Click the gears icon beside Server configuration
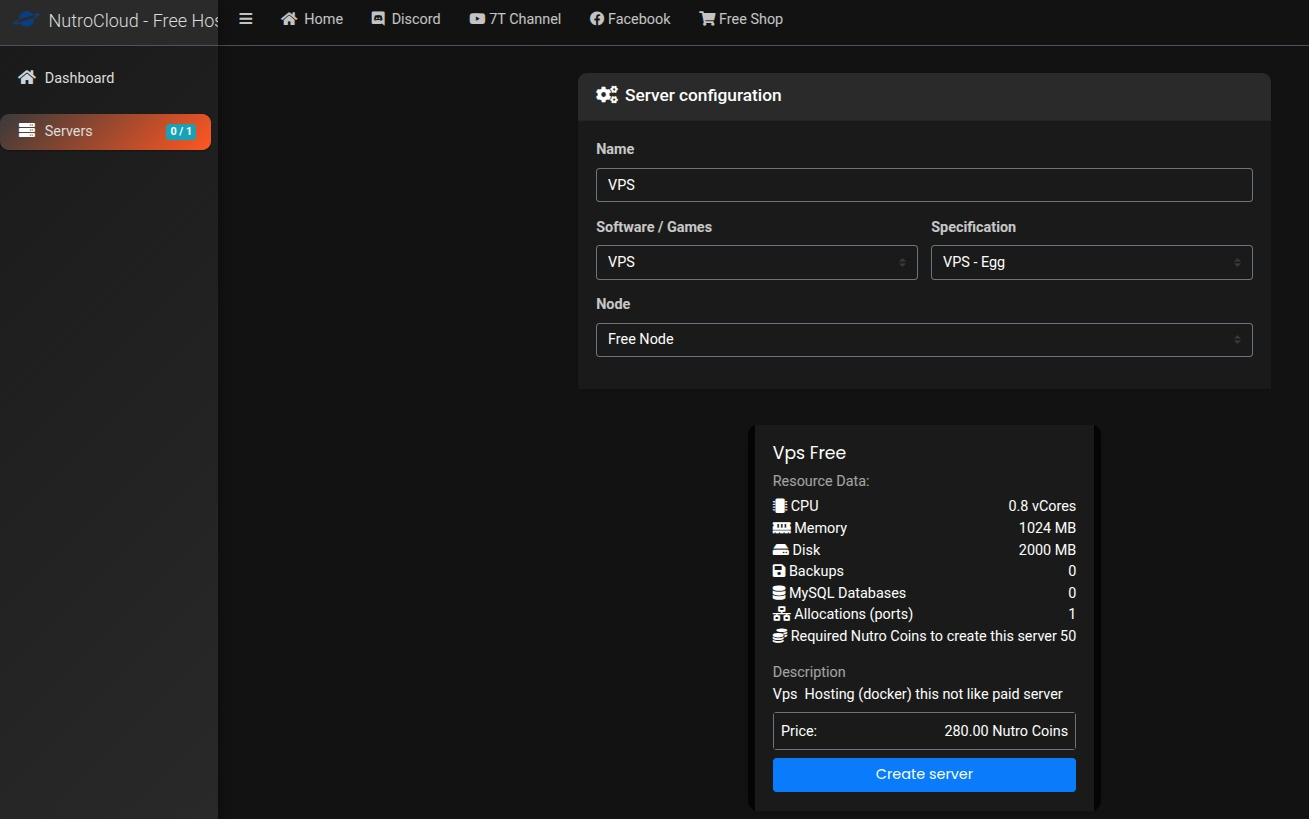 (x=607, y=95)
